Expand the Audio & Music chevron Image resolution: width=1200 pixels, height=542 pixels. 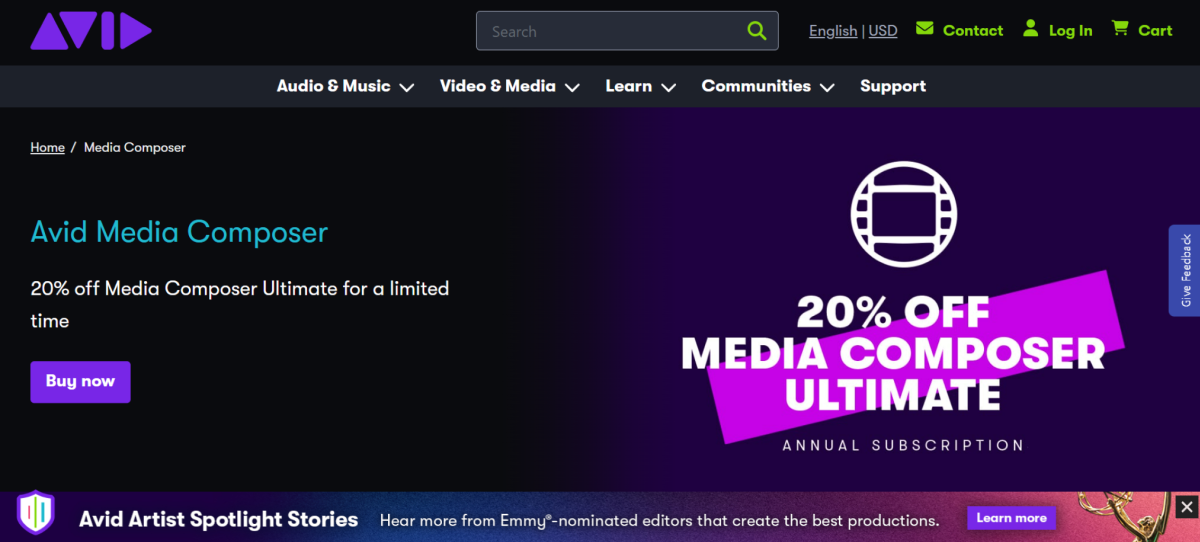[407, 88]
